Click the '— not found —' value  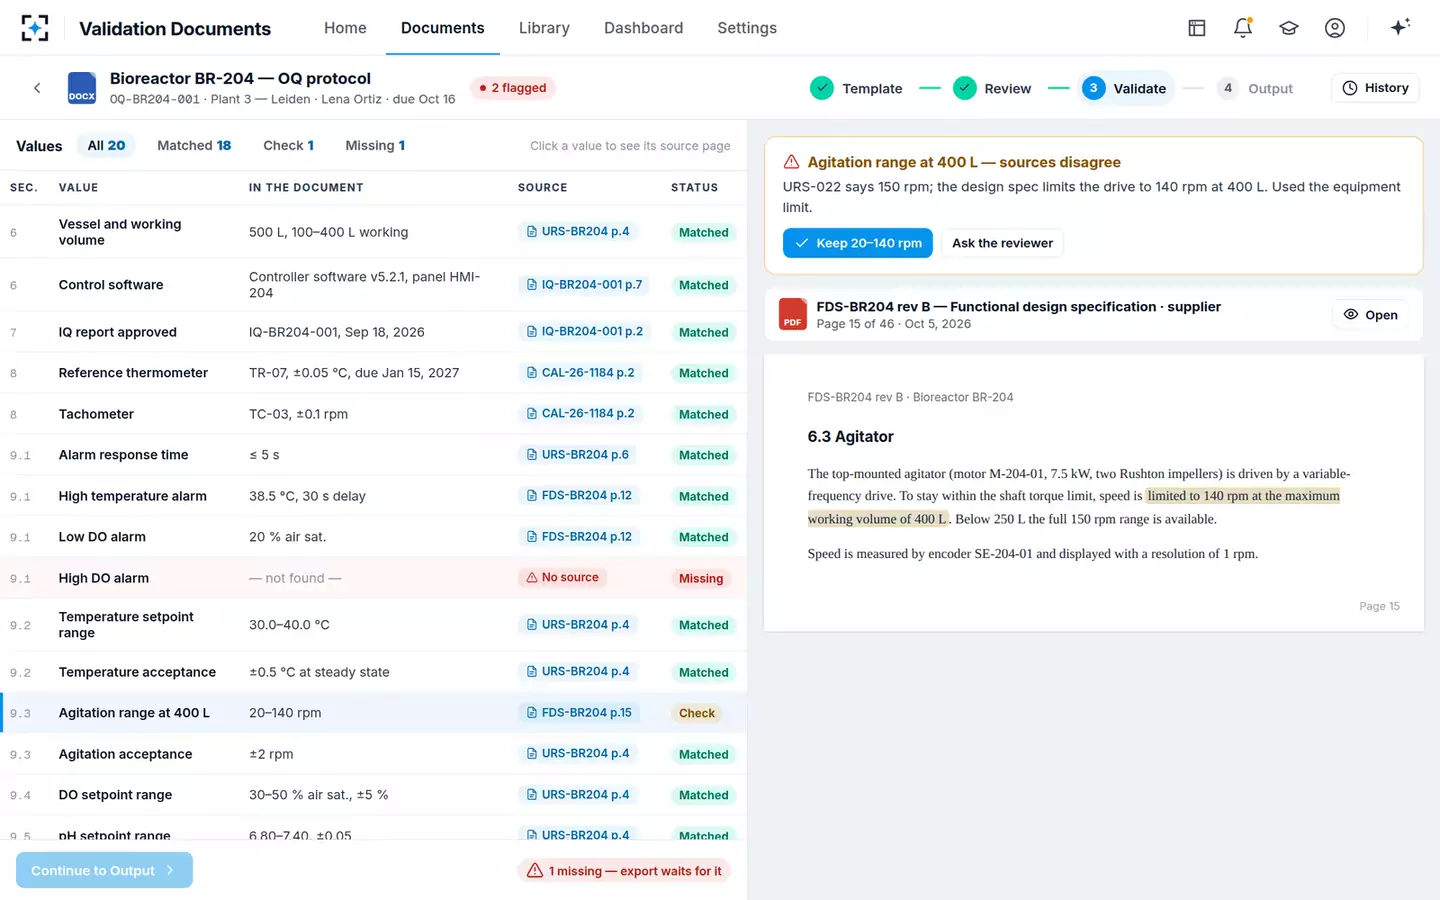click(295, 578)
